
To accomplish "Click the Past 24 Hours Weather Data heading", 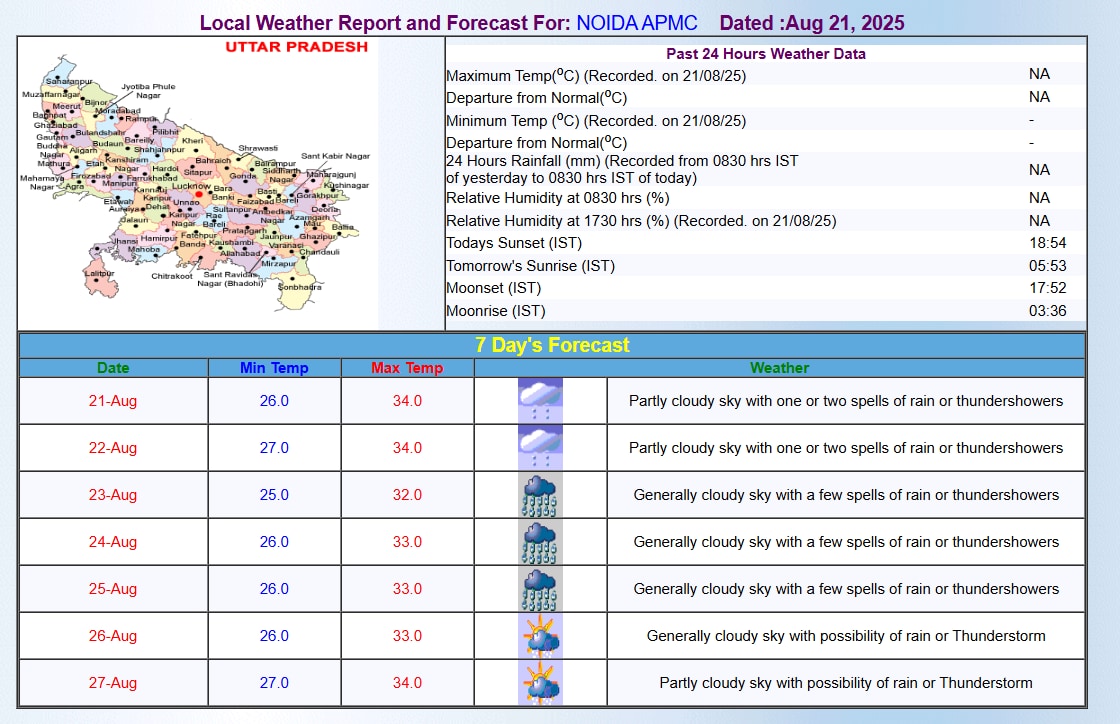I will pos(766,54).
